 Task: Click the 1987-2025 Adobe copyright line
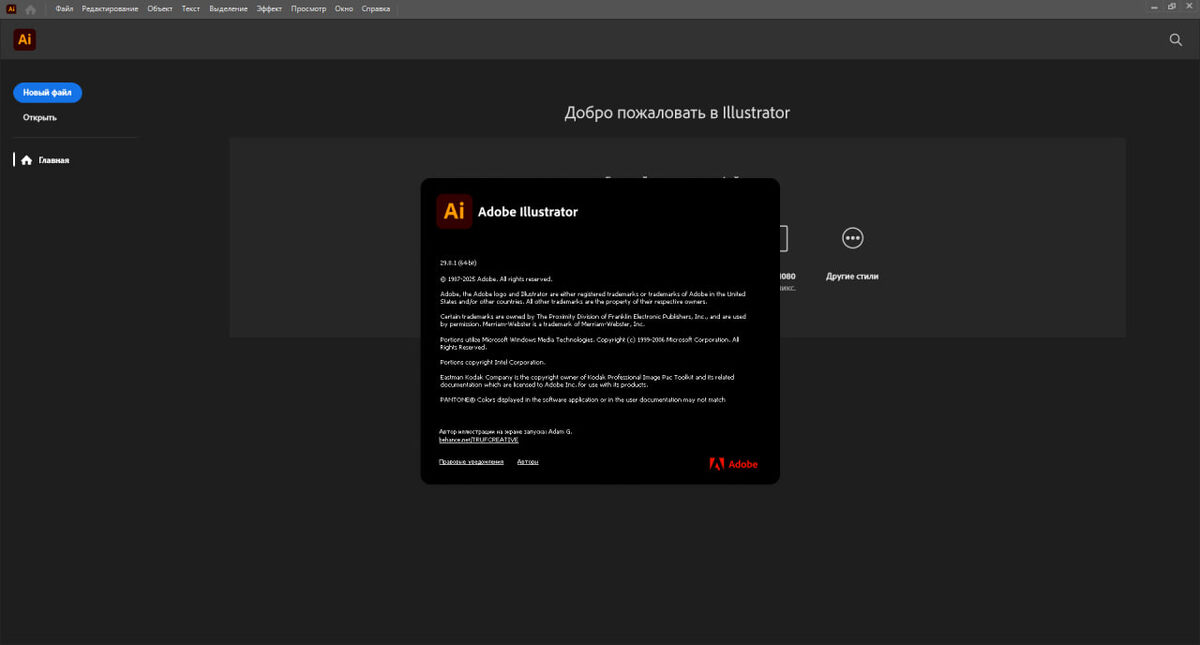496,278
